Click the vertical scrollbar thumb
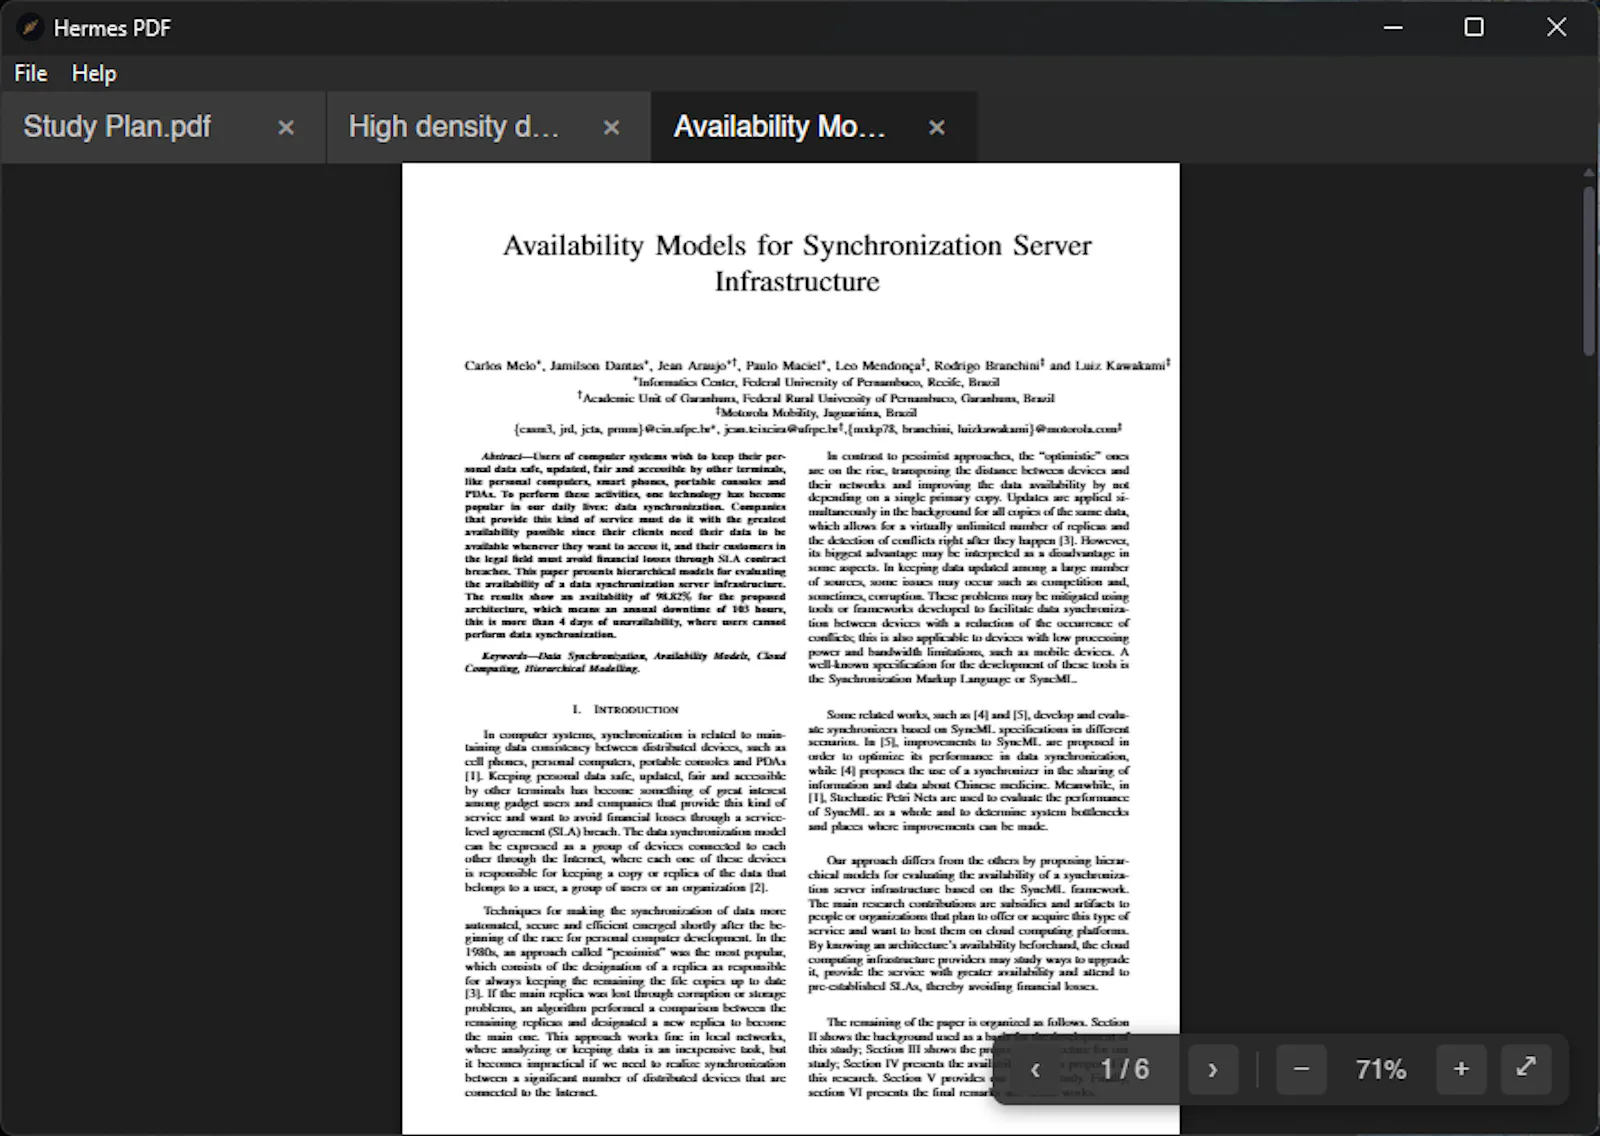The height and width of the screenshot is (1136, 1600). point(1589,270)
